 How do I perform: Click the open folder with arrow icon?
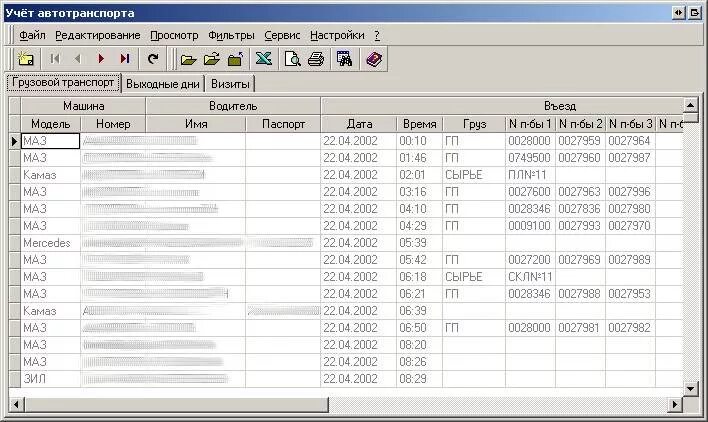click(211, 59)
